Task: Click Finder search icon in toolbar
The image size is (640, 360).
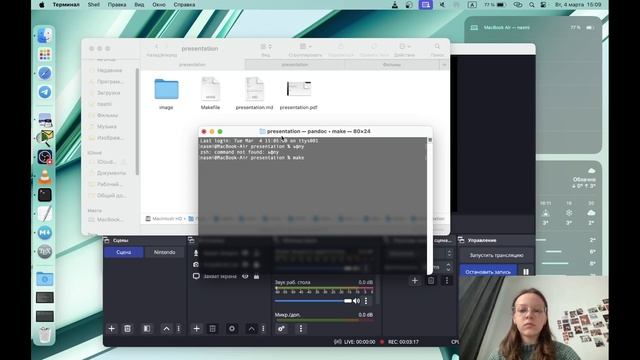Action: [437, 47]
